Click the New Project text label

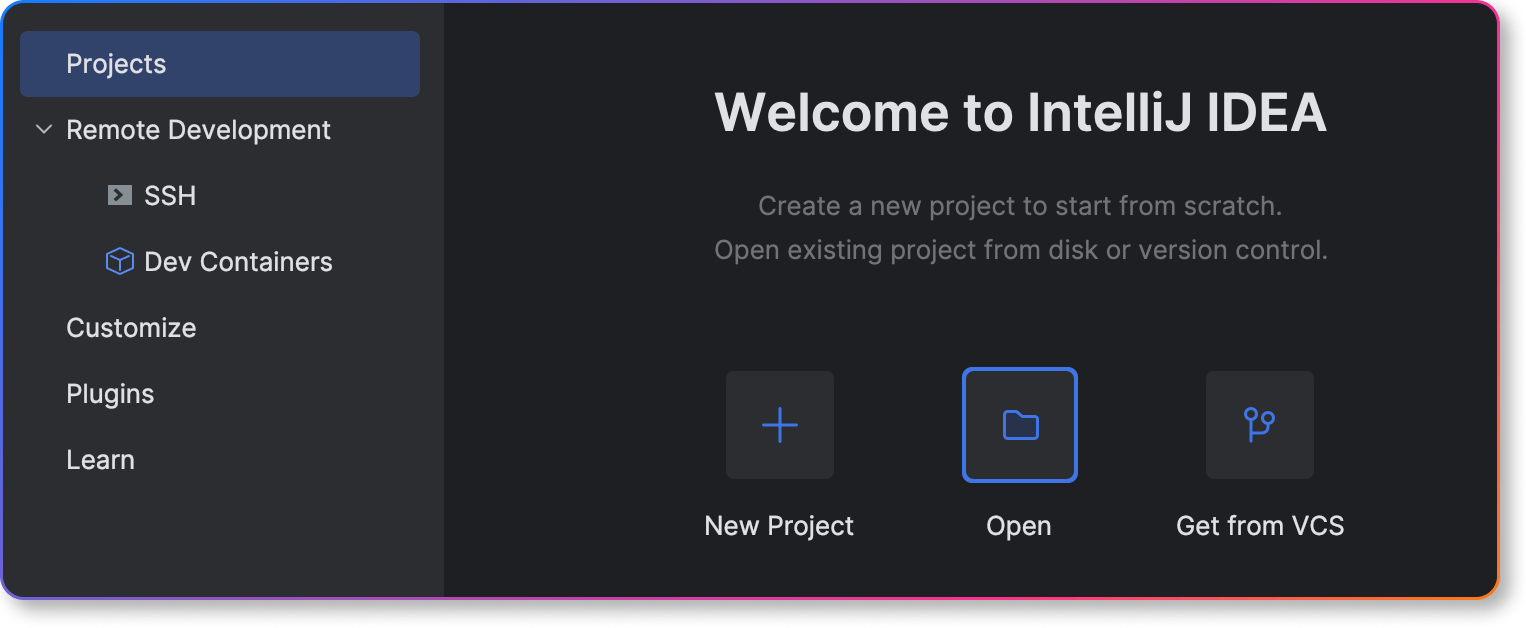[x=779, y=526]
